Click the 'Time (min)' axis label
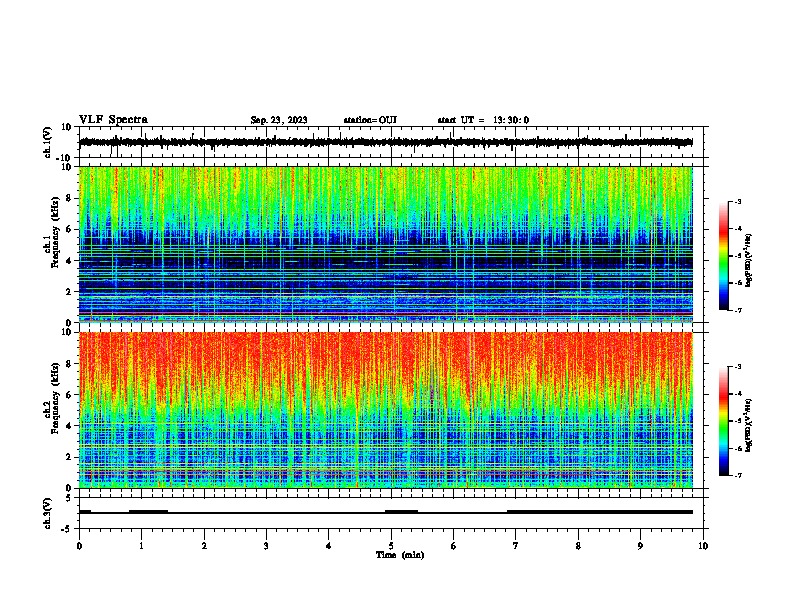The image size is (792, 612). click(400, 555)
